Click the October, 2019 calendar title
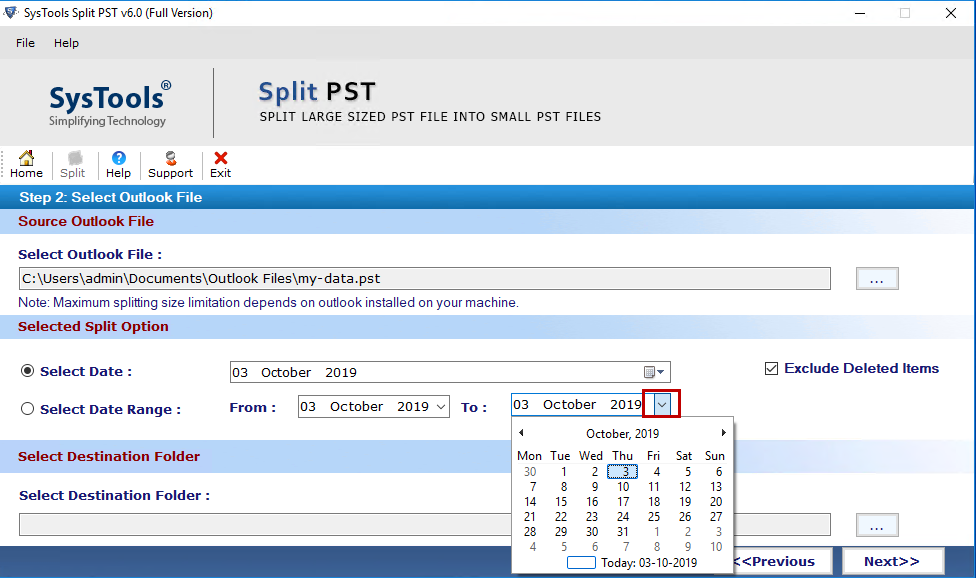 point(622,433)
